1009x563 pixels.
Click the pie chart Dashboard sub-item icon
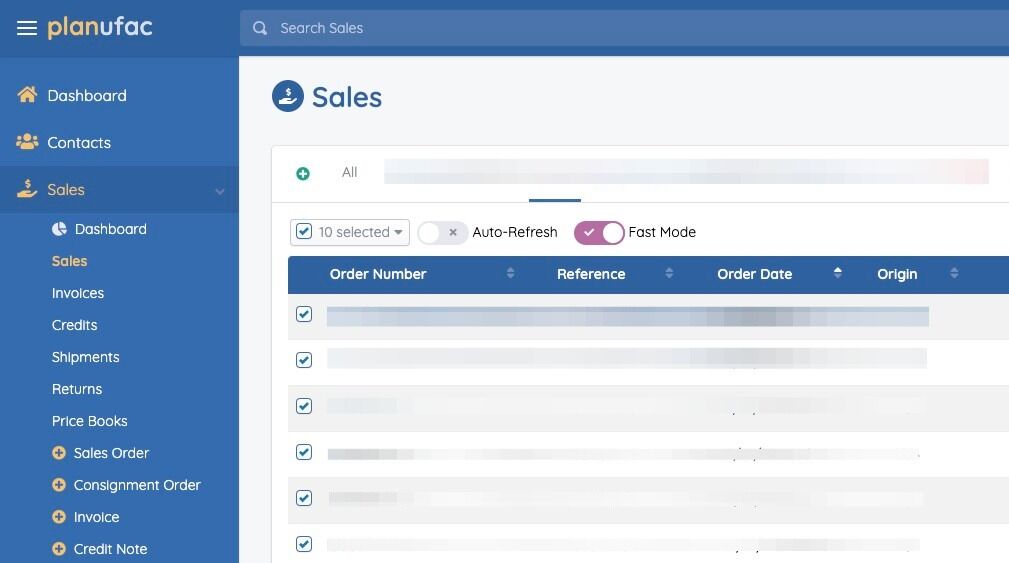tap(59, 229)
